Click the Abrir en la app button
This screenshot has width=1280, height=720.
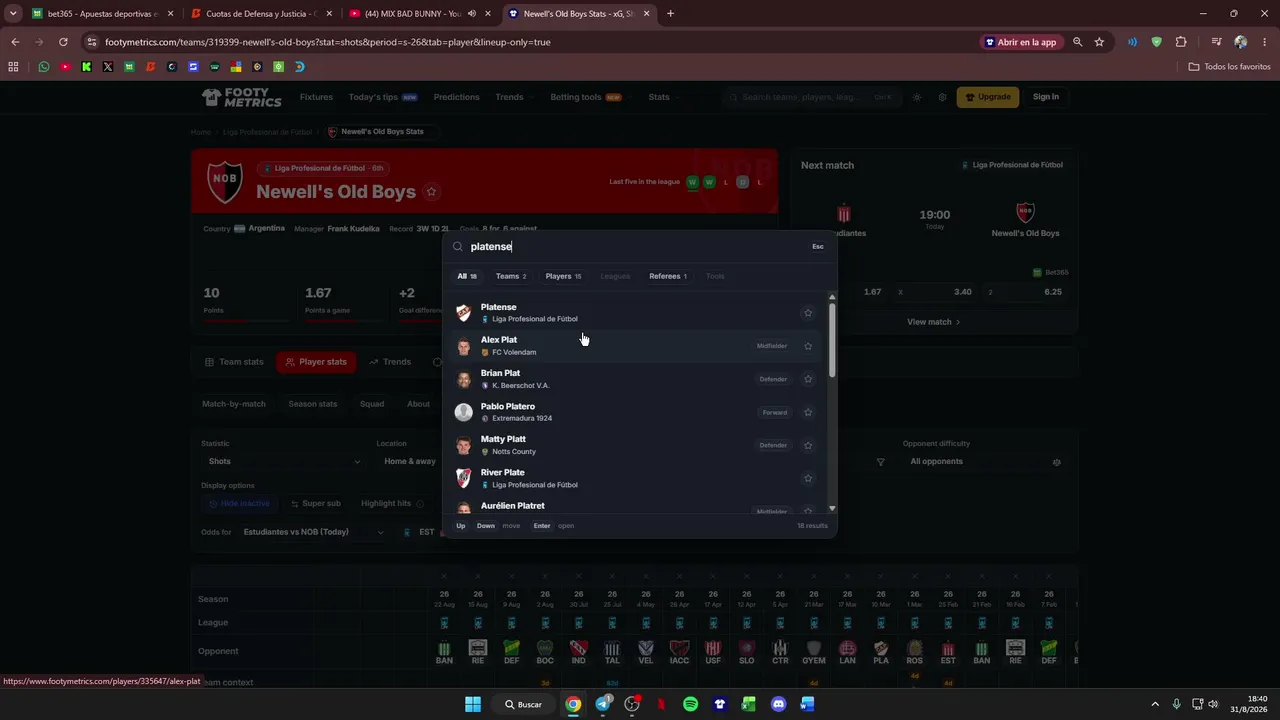pos(1020,42)
